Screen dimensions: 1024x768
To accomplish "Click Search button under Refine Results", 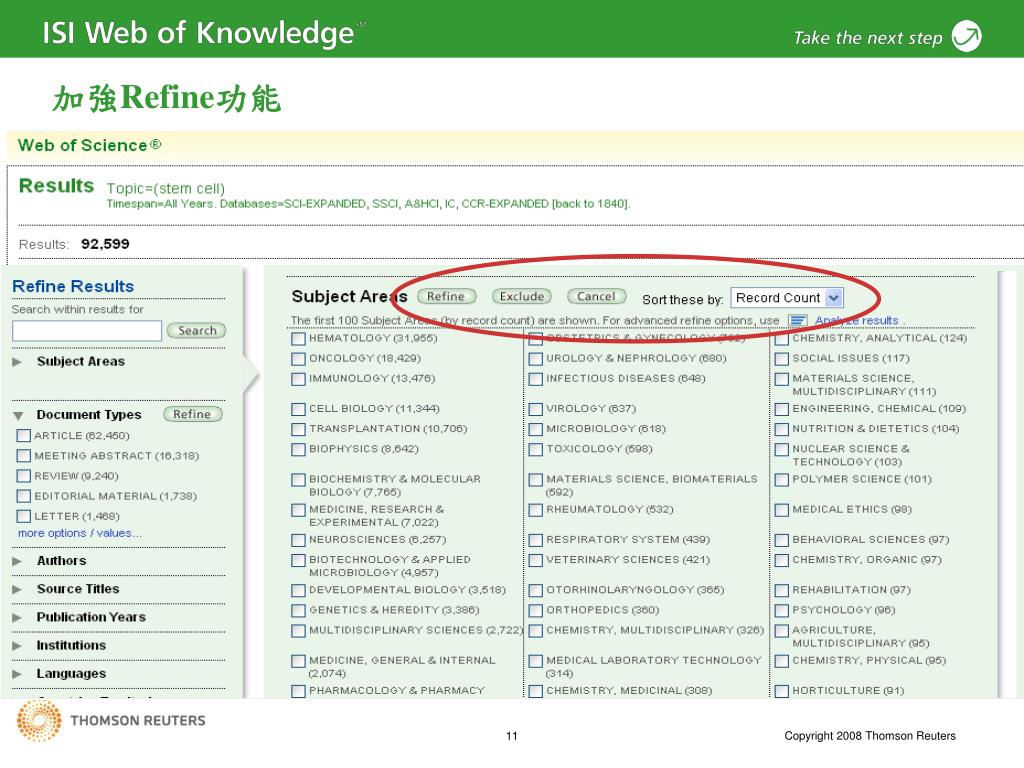I will [x=197, y=330].
